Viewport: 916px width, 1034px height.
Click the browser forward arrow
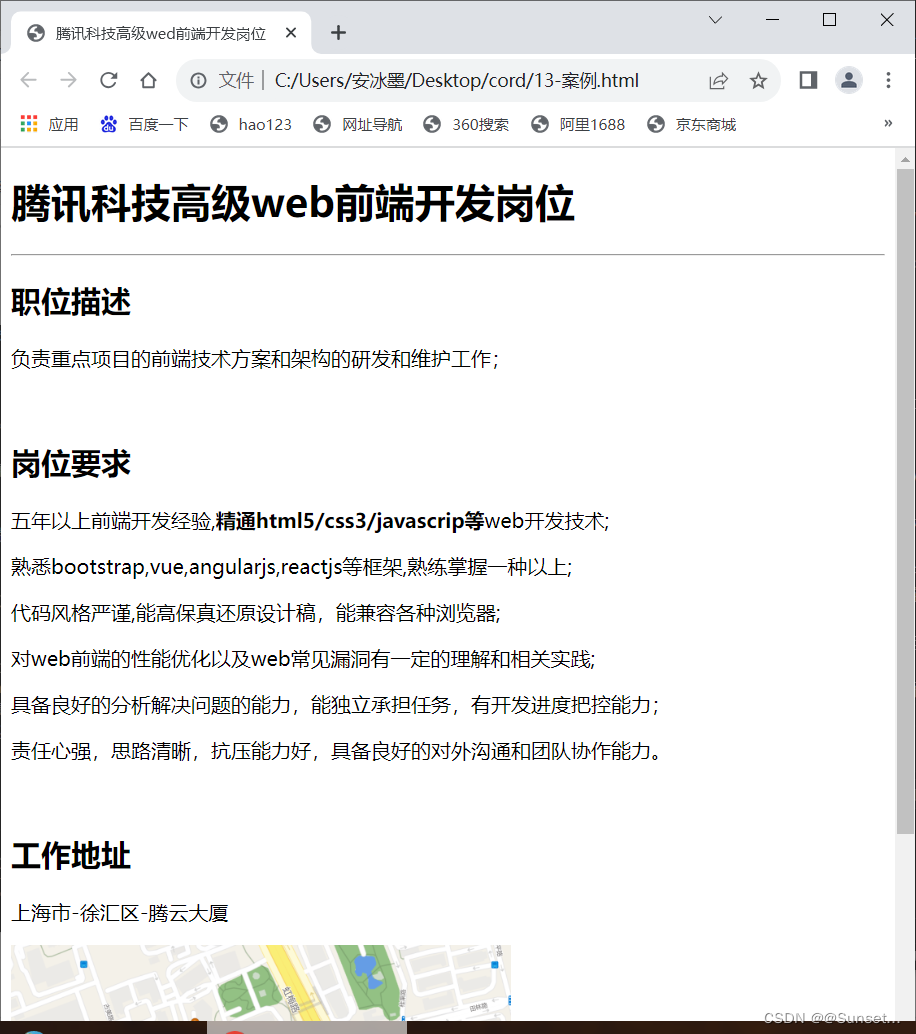(69, 80)
